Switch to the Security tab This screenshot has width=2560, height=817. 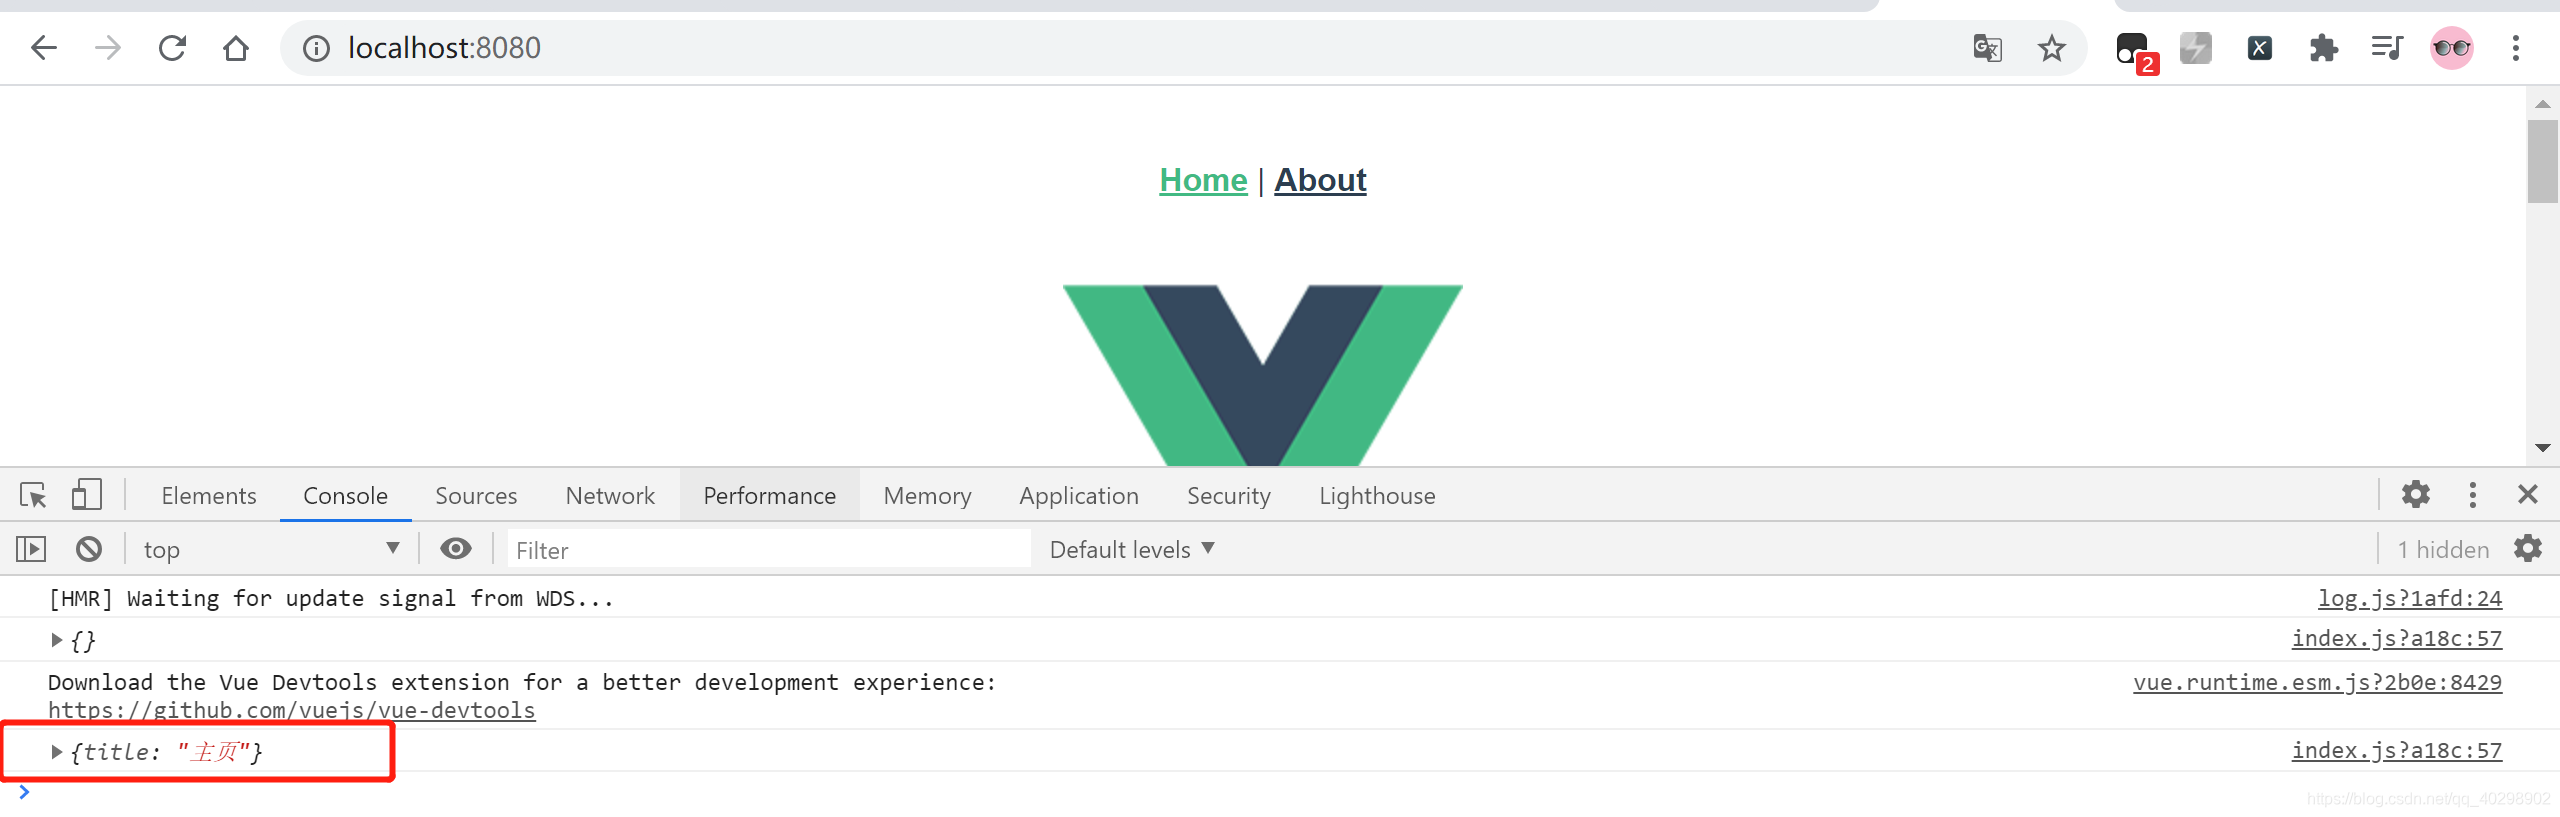1228,496
